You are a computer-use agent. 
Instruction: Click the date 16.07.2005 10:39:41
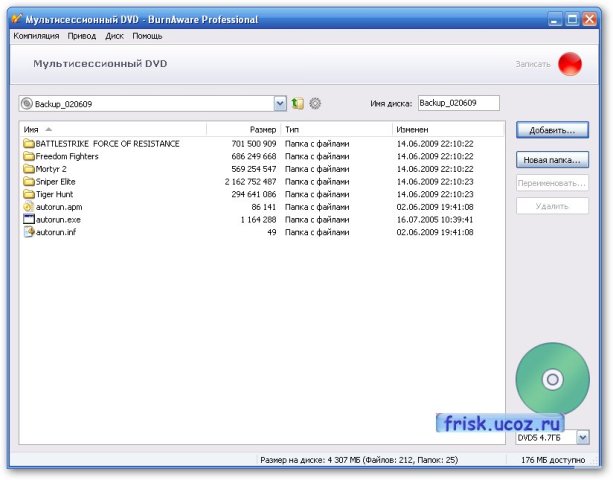coord(435,220)
